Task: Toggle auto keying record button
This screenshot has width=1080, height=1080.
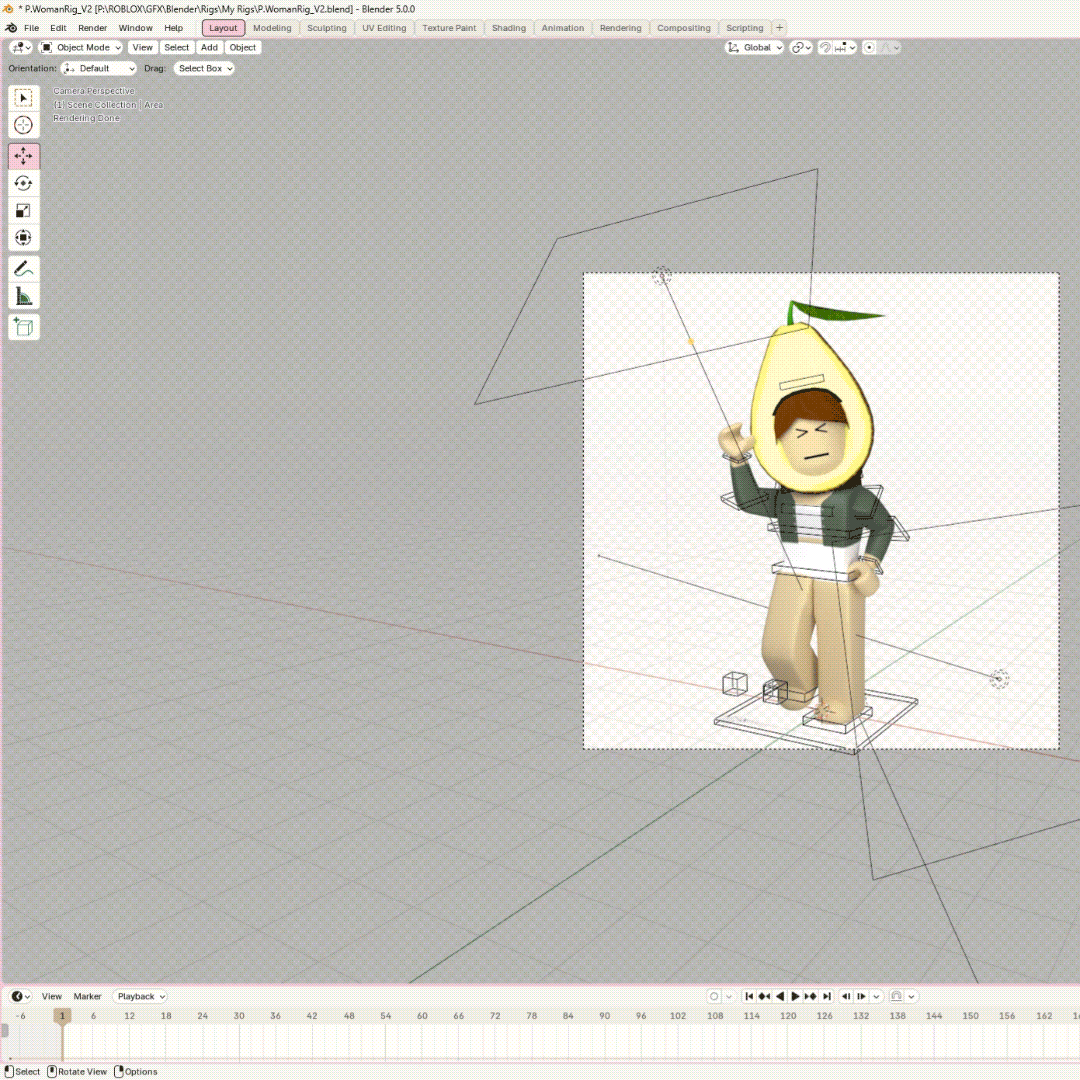Action: pyautogui.click(x=714, y=996)
